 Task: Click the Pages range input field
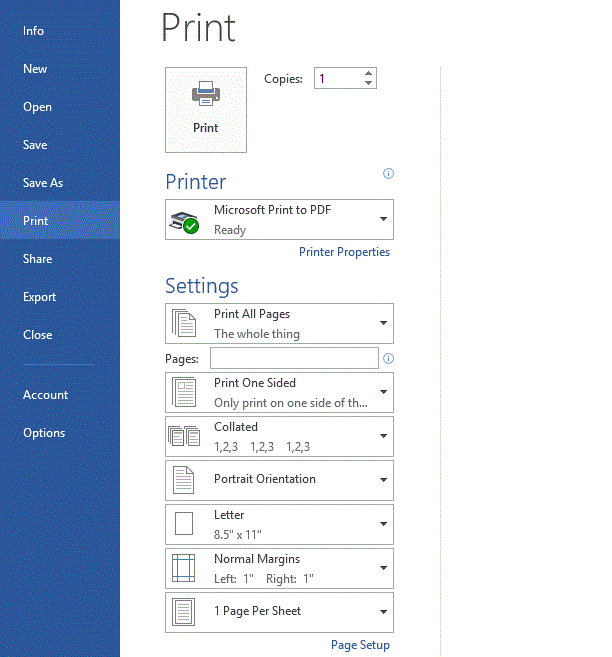point(294,358)
